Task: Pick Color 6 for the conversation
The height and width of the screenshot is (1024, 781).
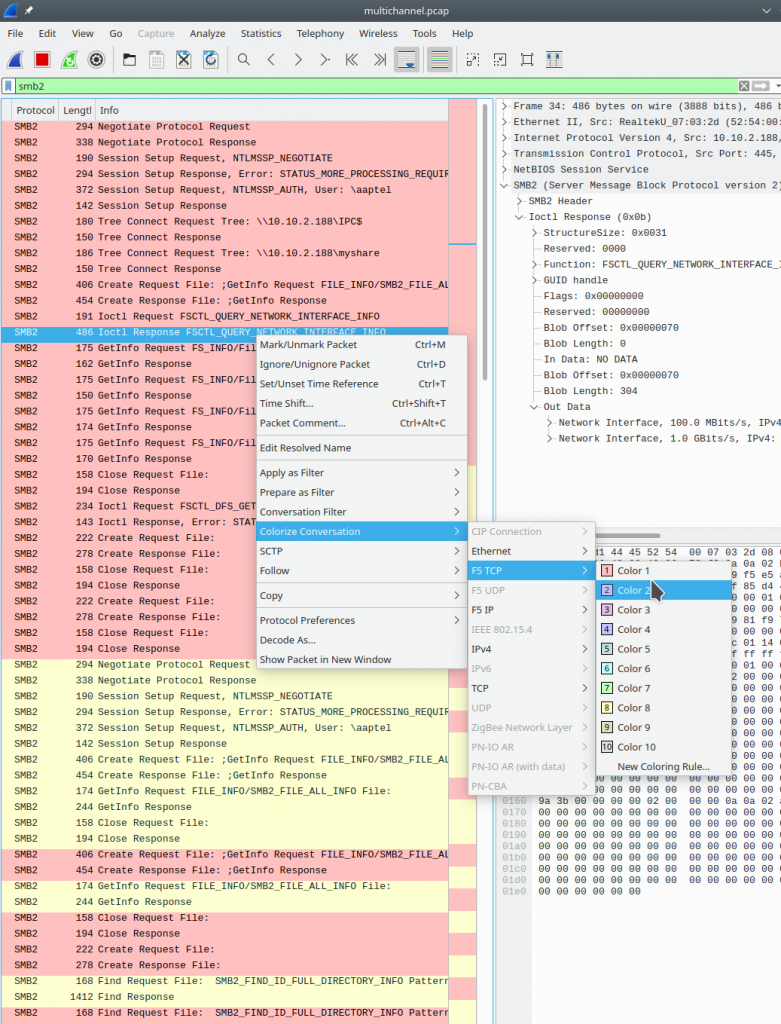Action: [x=663, y=669]
